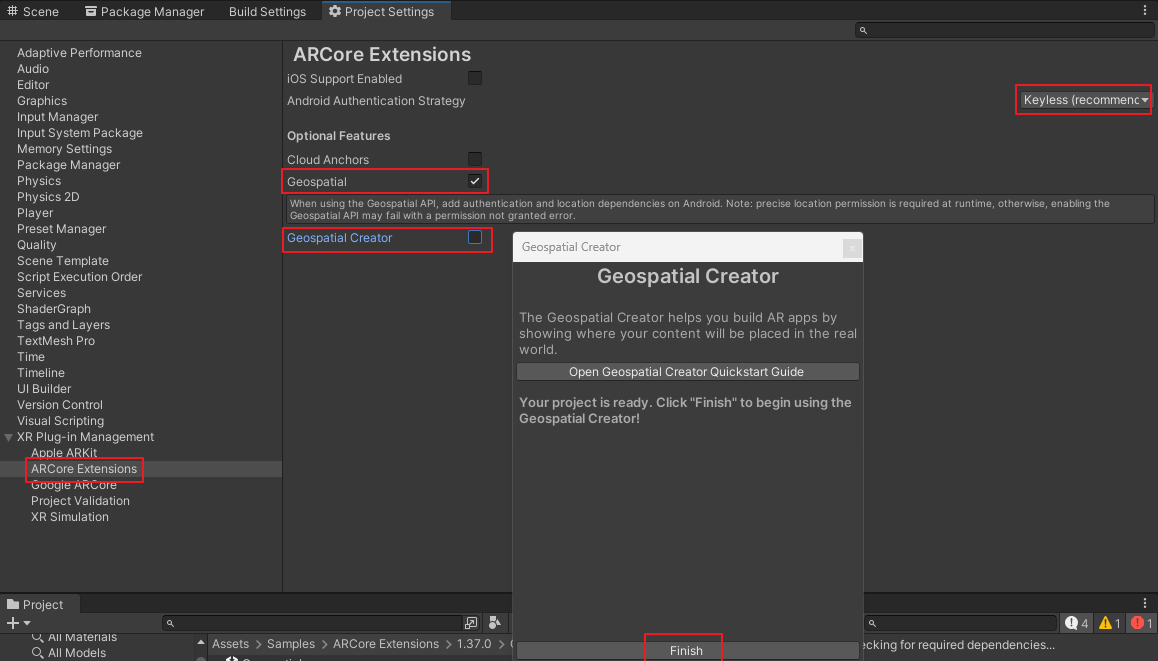Collapse the XR Plug-in Management tree section
Screen dimensions: 1158x661
click(x=9, y=437)
